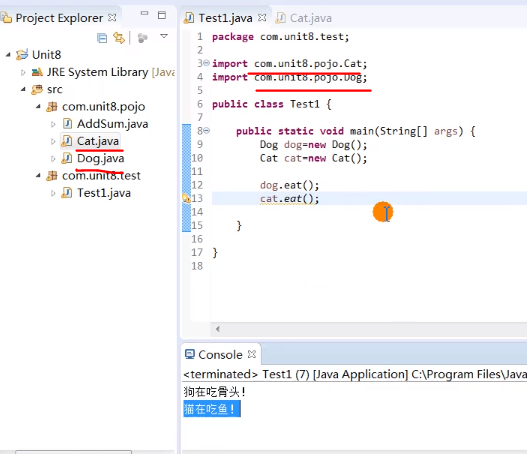The image size is (527, 454).
Task: Click Test1.java editor tab file icon
Action: click(x=189, y=18)
